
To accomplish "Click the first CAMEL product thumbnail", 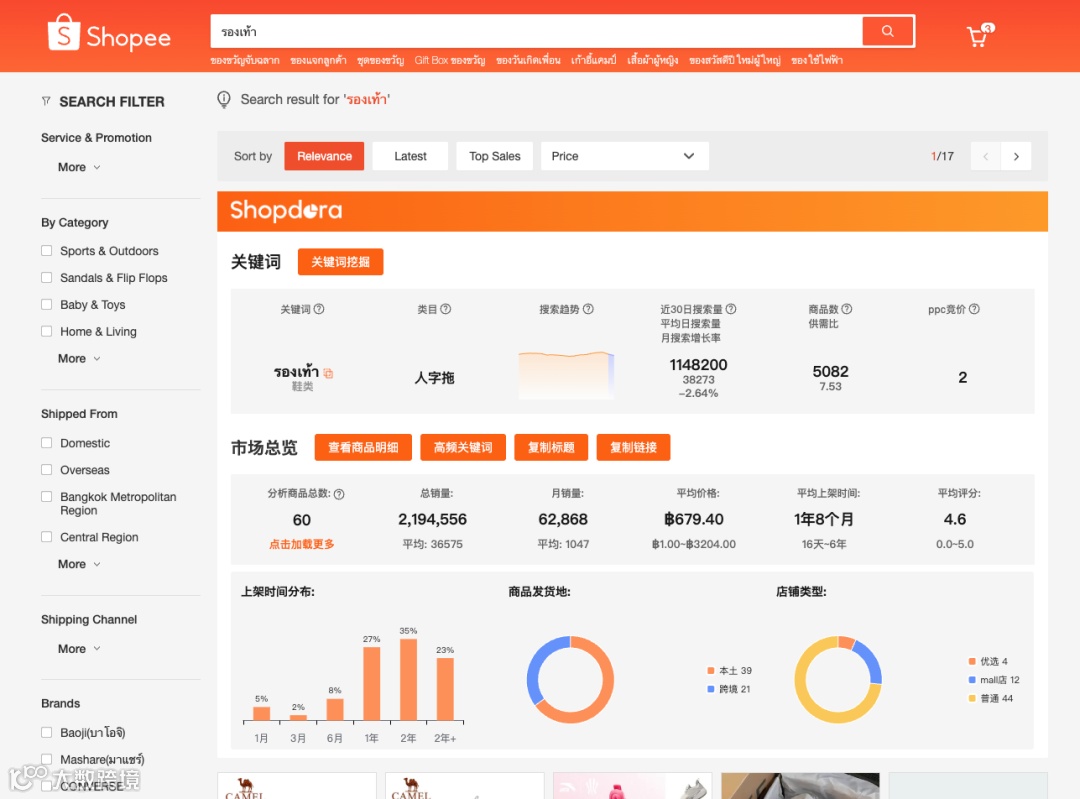I will tap(297, 785).
